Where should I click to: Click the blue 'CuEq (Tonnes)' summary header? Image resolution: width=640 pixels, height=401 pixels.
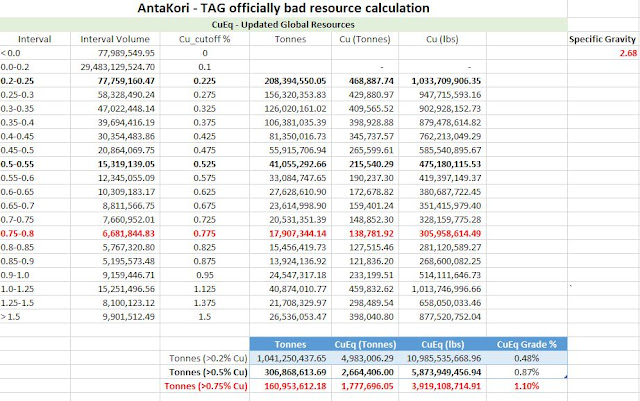(x=365, y=344)
